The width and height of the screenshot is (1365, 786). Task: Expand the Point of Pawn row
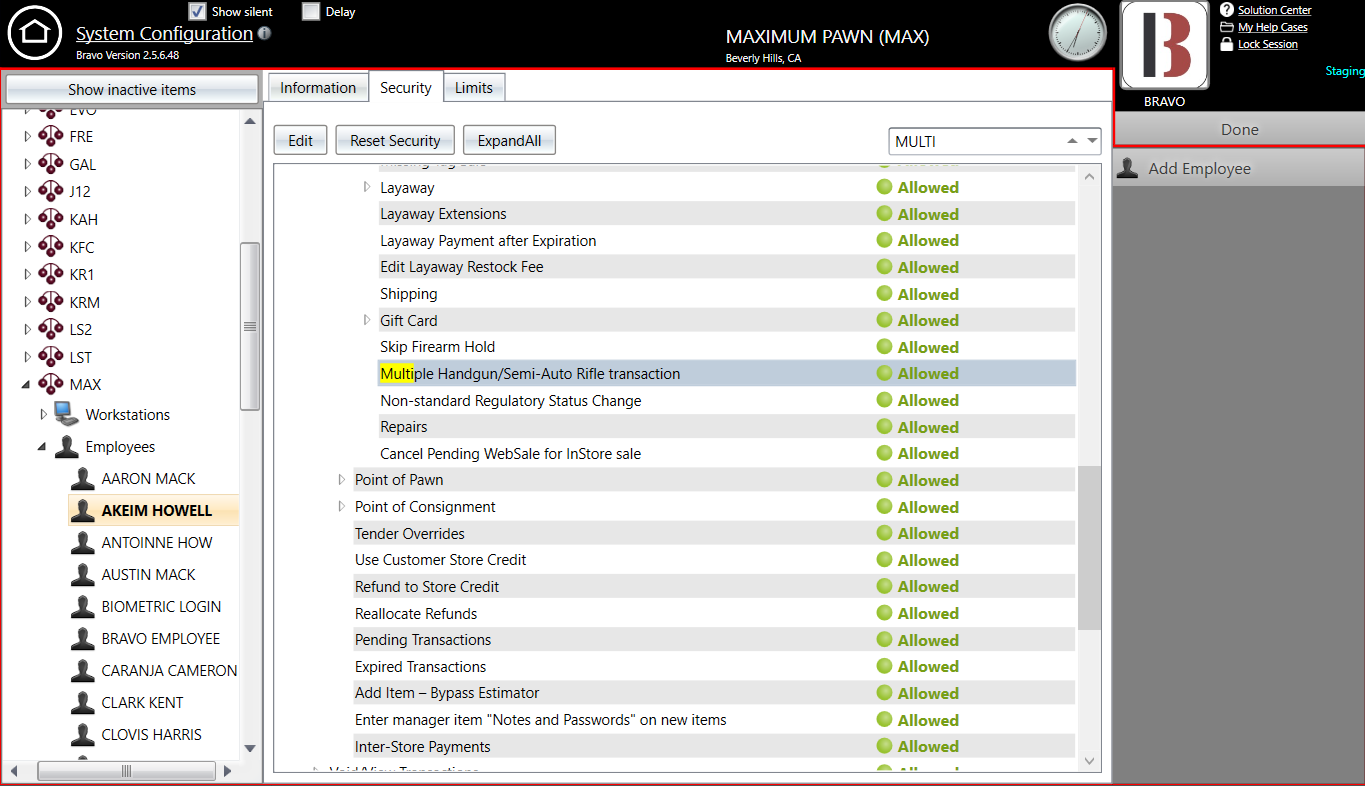pyautogui.click(x=342, y=480)
